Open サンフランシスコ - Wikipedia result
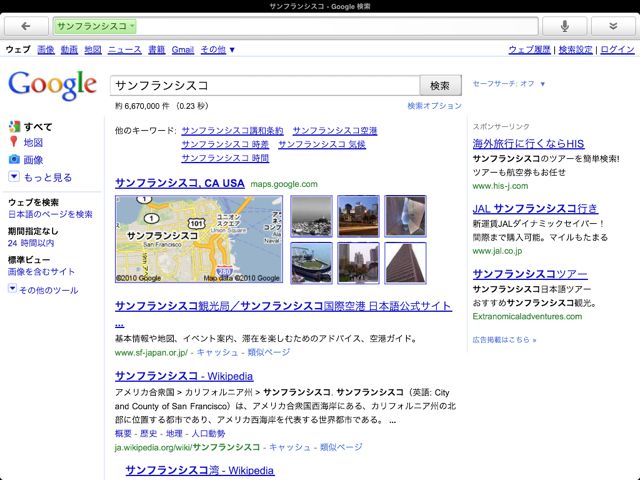Viewport: 640px width, 480px height. (x=184, y=376)
